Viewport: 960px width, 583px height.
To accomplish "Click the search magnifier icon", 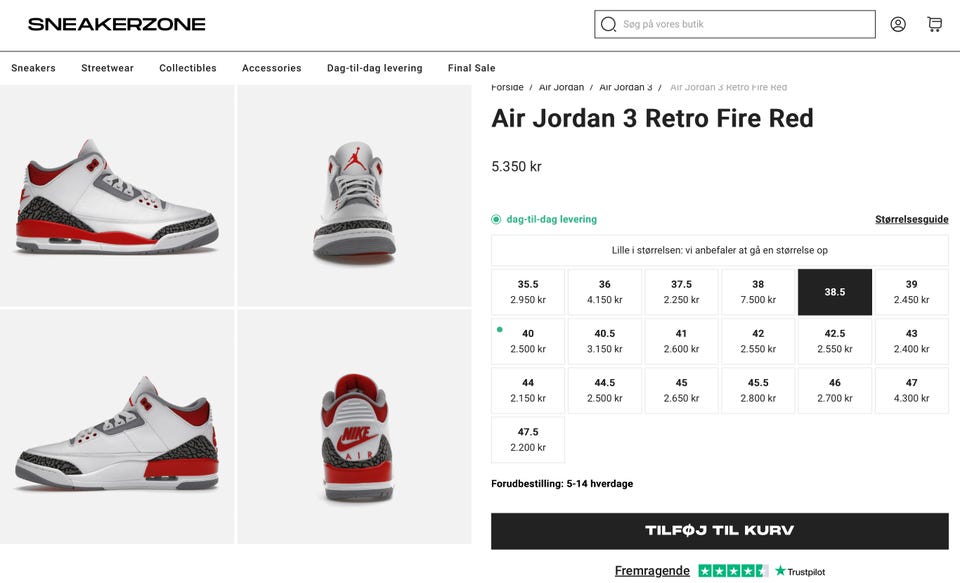I will 608,24.
